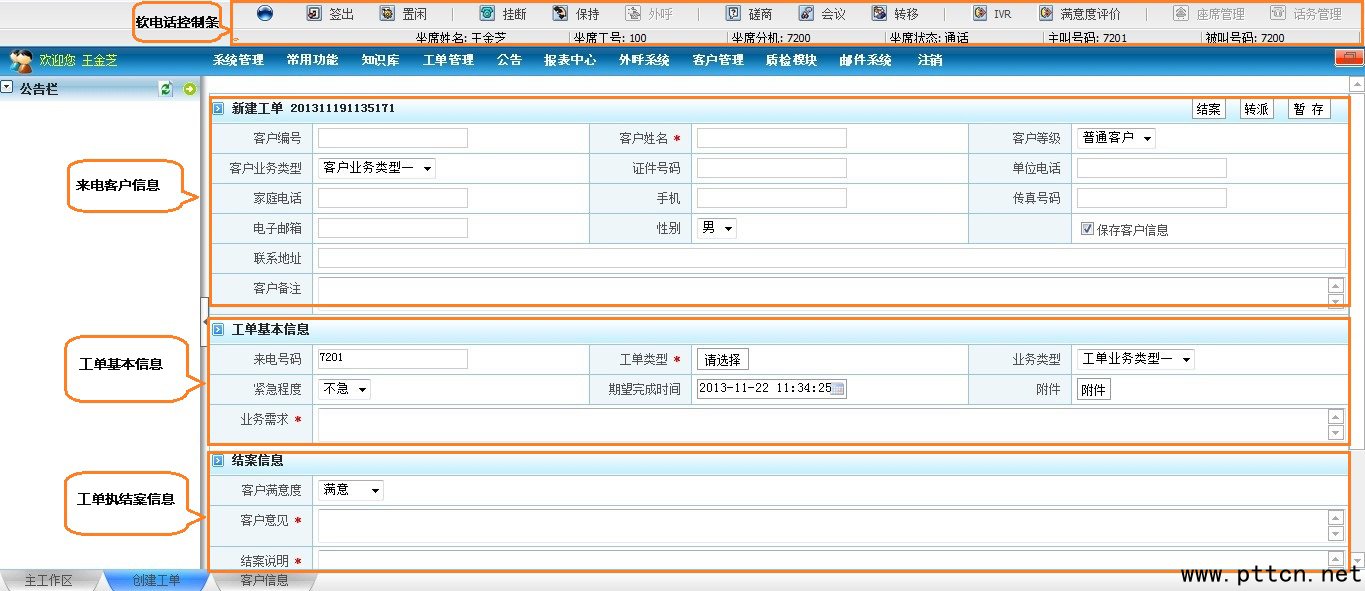The image size is (1365, 591).
Task: Click green arrow icon in 公告栏 header
Action: 190,89
